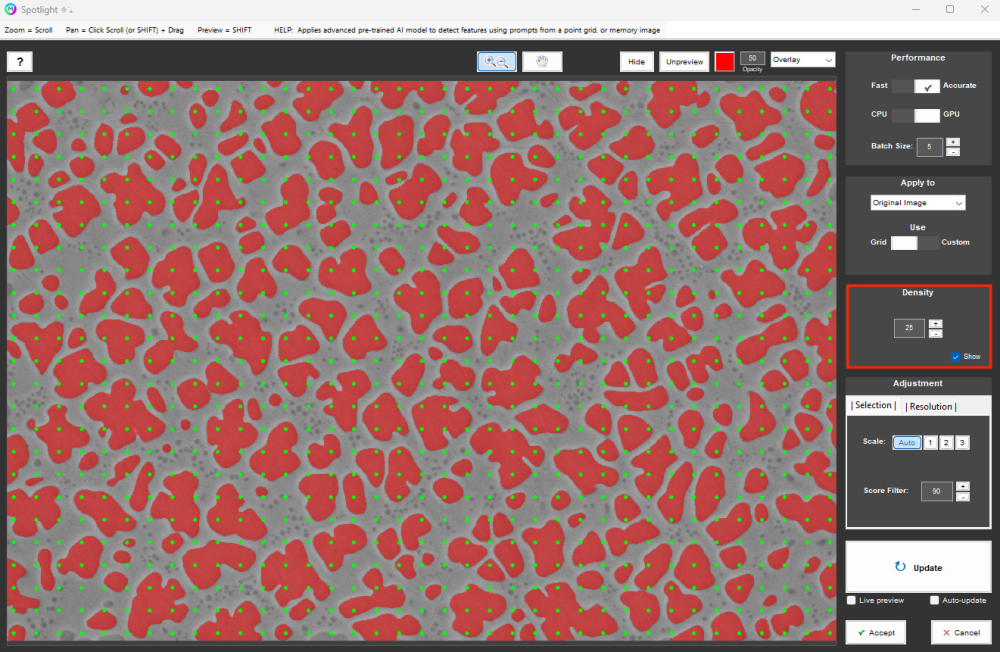Image resolution: width=1000 pixels, height=652 pixels.
Task: Select scale option 2
Action: coord(946,442)
